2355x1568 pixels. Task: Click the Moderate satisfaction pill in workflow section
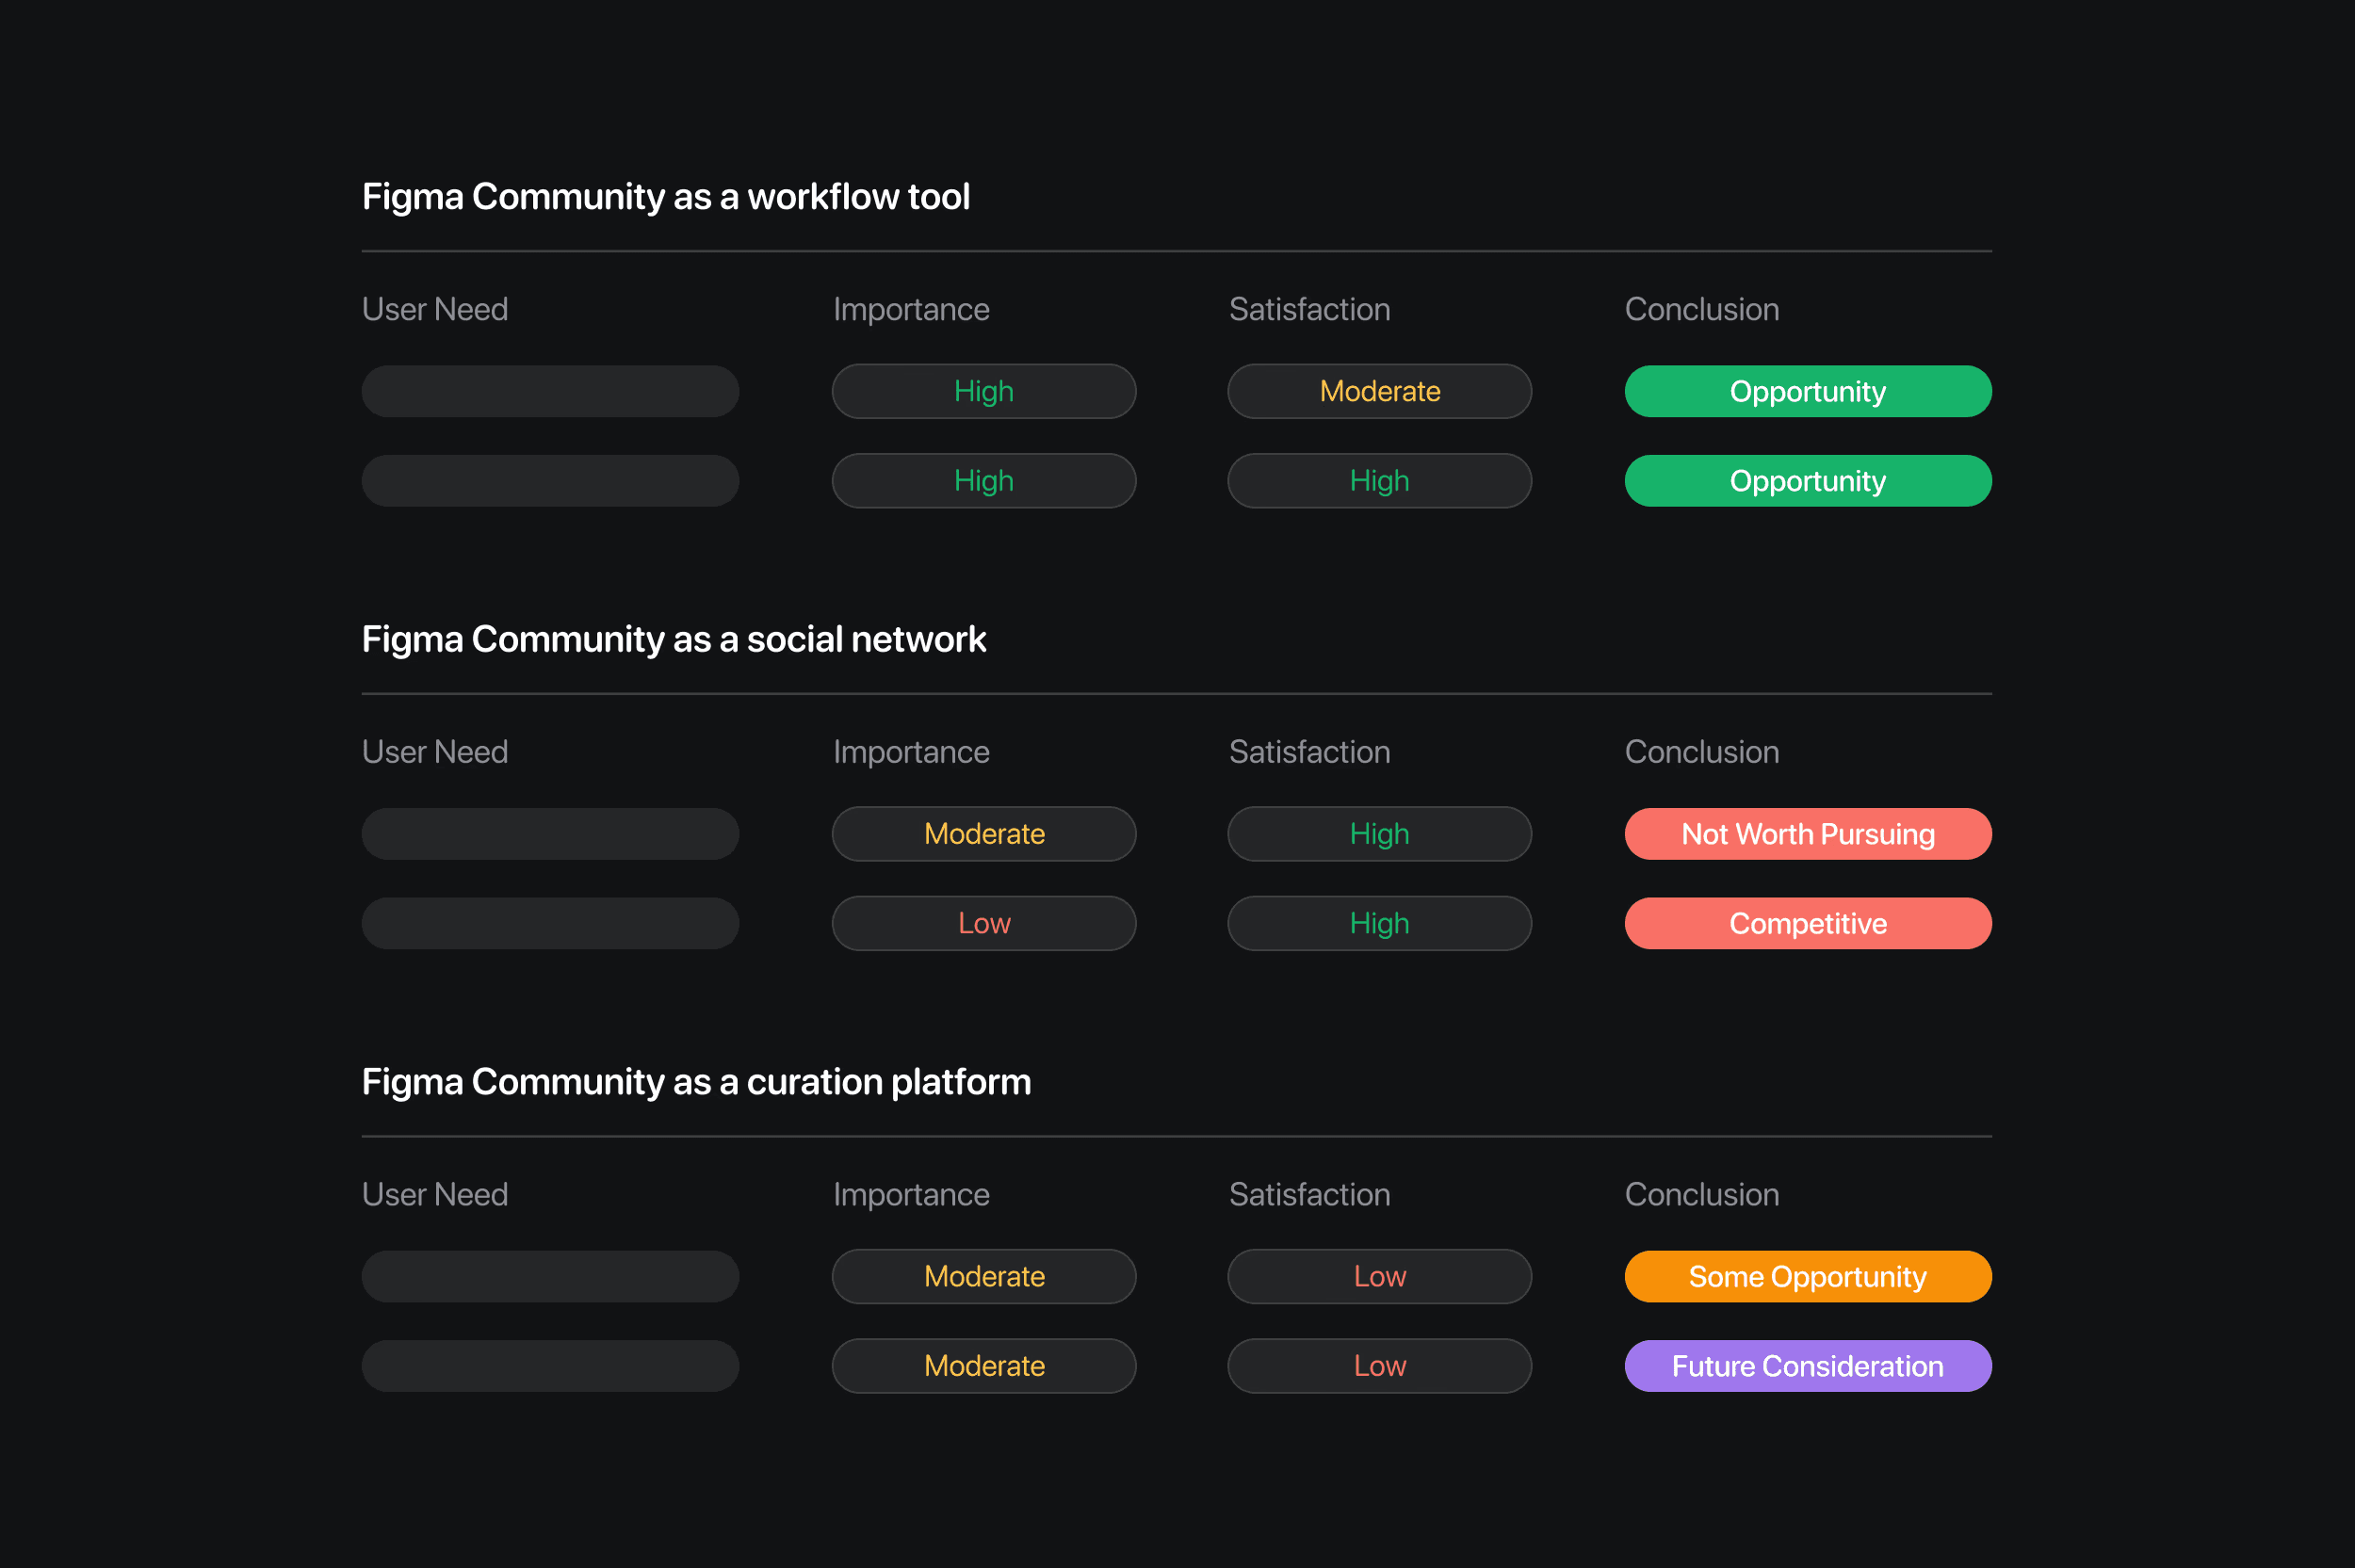(1379, 391)
